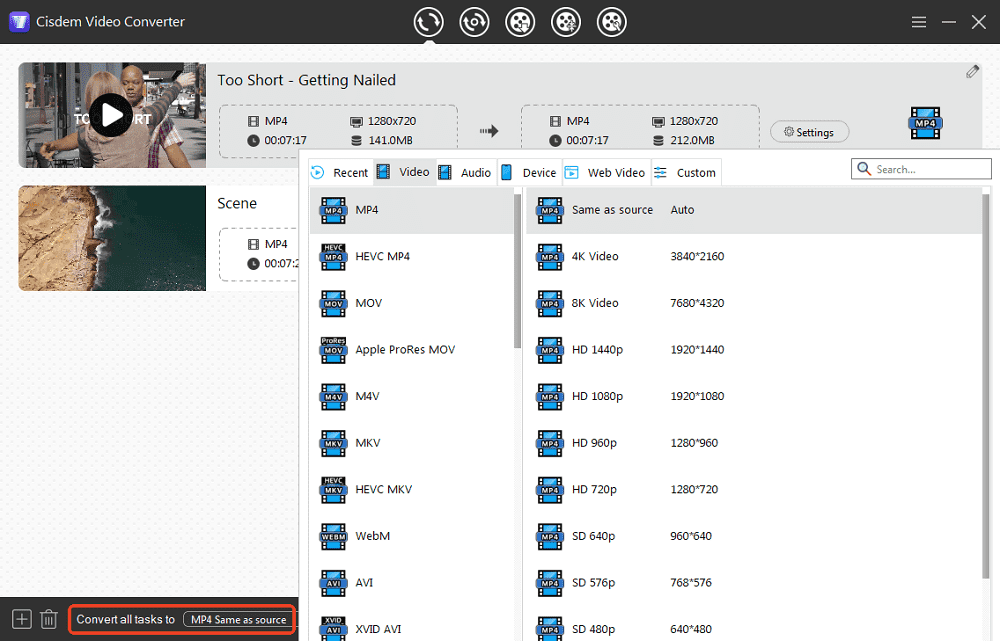Screen dimensions: 1000x641
Task: Choose SD 640p preset
Action: (754, 536)
